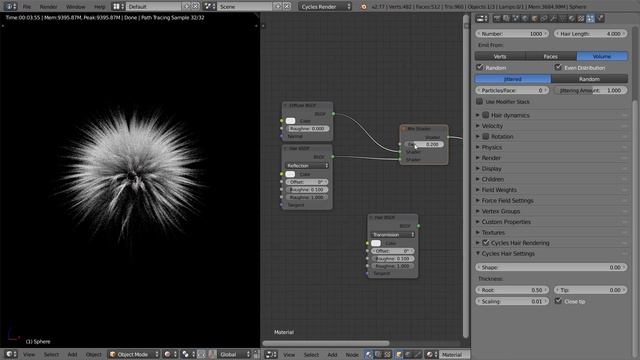This screenshot has height=360, width=640.
Task: Delete the Default screen layout with X
Action: (196, 7)
